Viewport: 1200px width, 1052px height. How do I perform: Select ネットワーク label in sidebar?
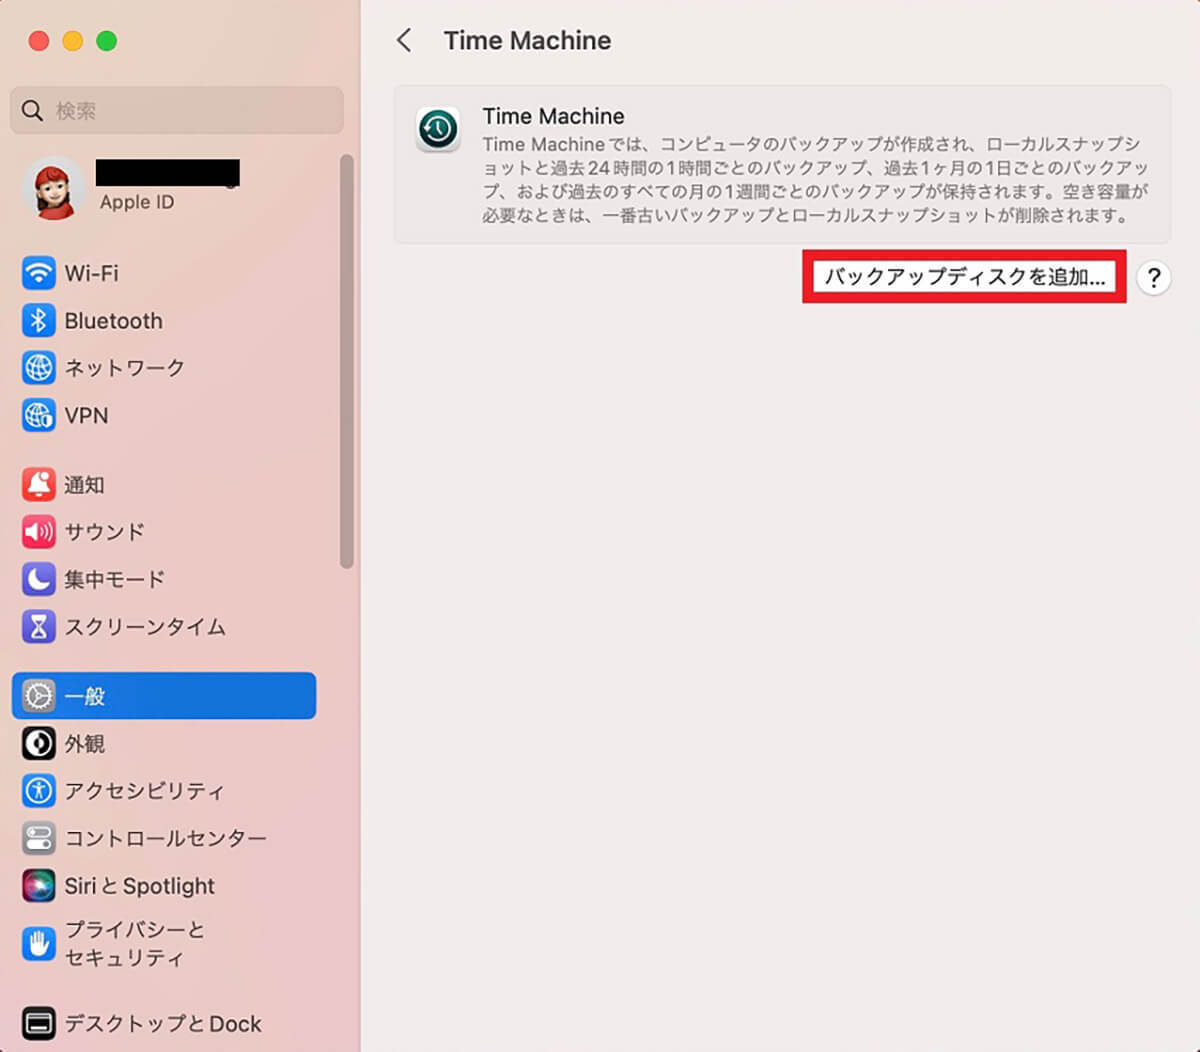(125, 368)
